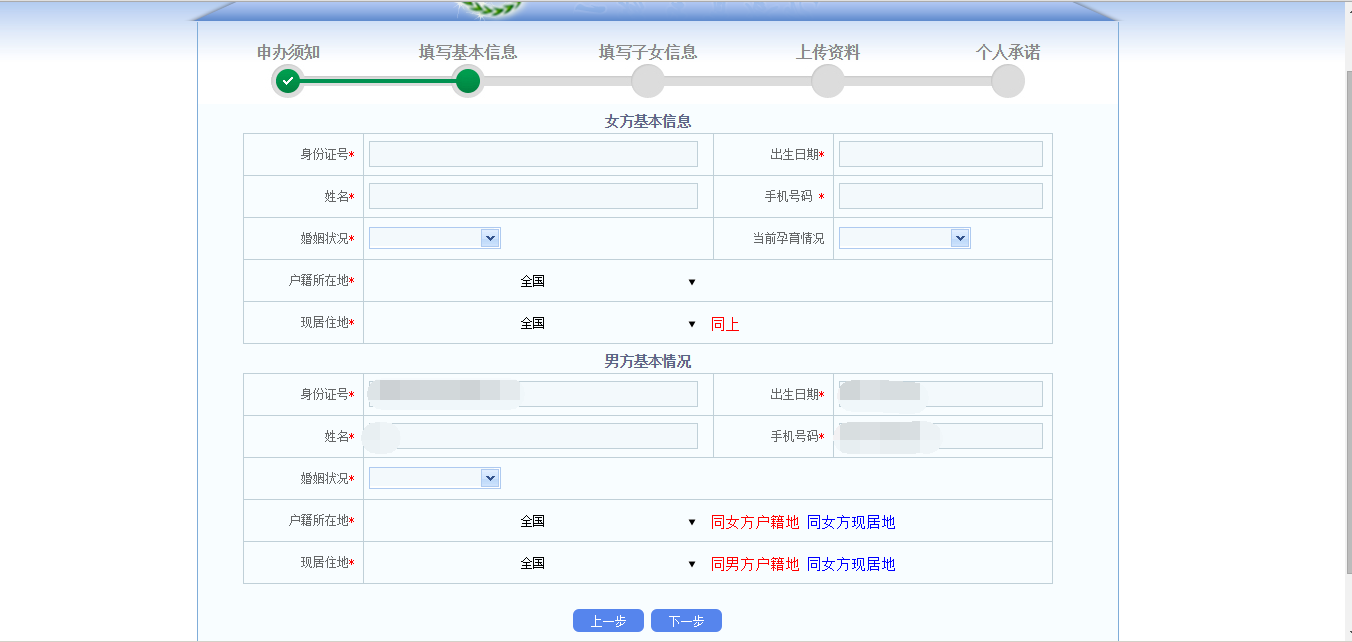The height and width of the screenshot is (642, 1352).
Task: Click 同女方现居地 next to man's 户籍所在地
Action: tap(849, 521)
